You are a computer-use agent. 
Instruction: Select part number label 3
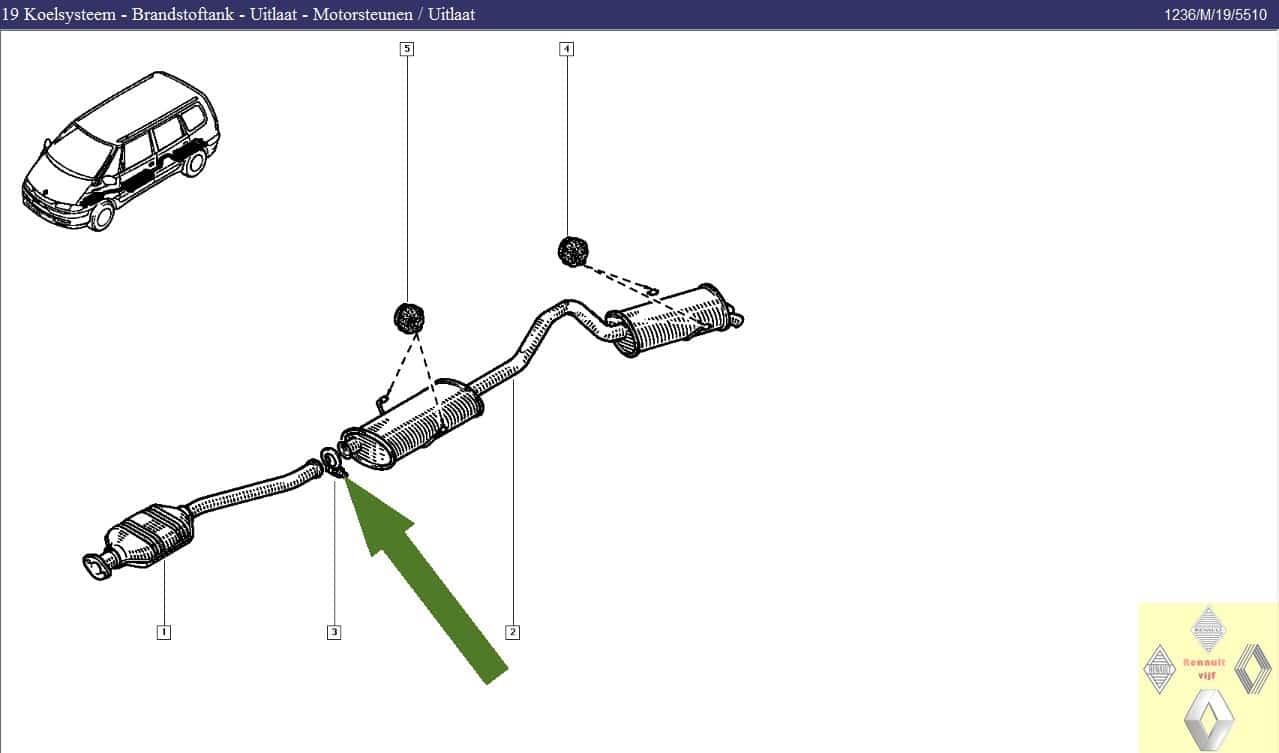pyautogui.click(x=334, y=632)
